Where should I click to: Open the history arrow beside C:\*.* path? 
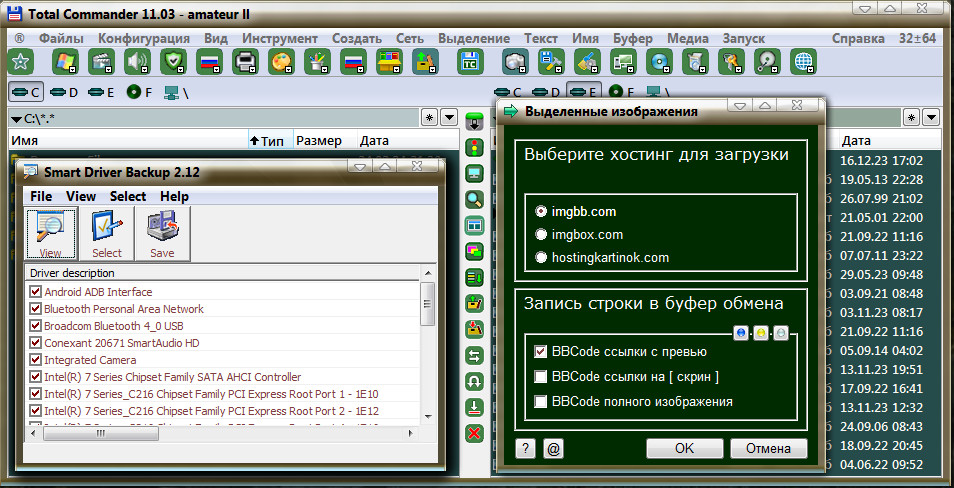[x=449, y=117]
